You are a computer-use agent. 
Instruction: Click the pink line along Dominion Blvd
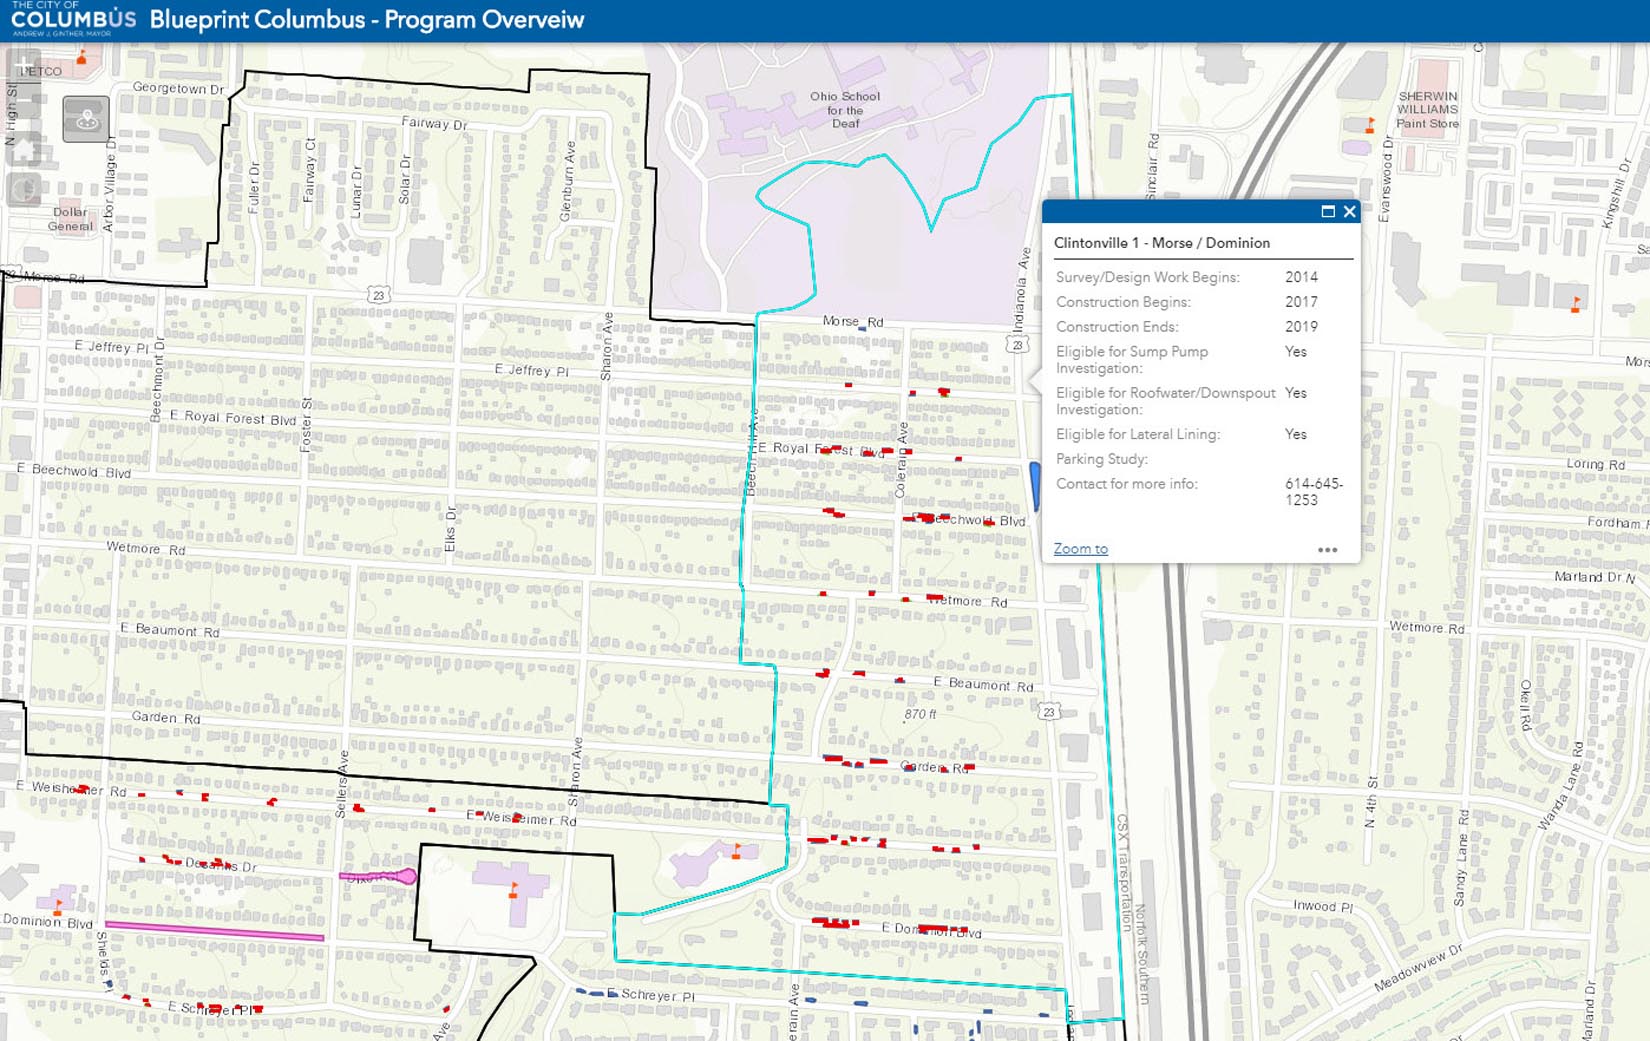pos(214,931)
